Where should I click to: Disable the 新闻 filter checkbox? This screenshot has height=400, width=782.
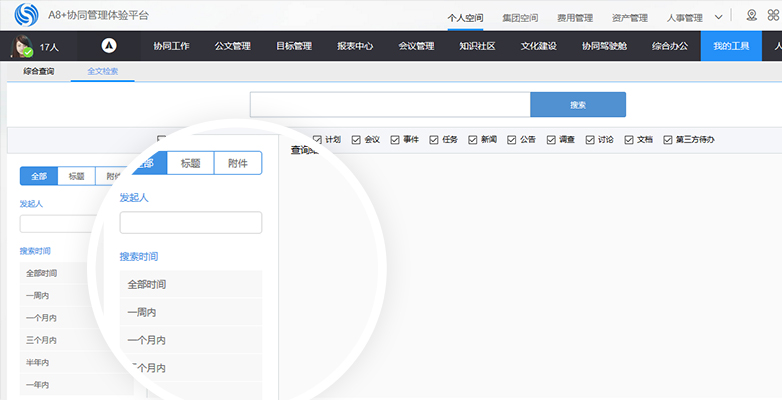[x=472, y=140]
